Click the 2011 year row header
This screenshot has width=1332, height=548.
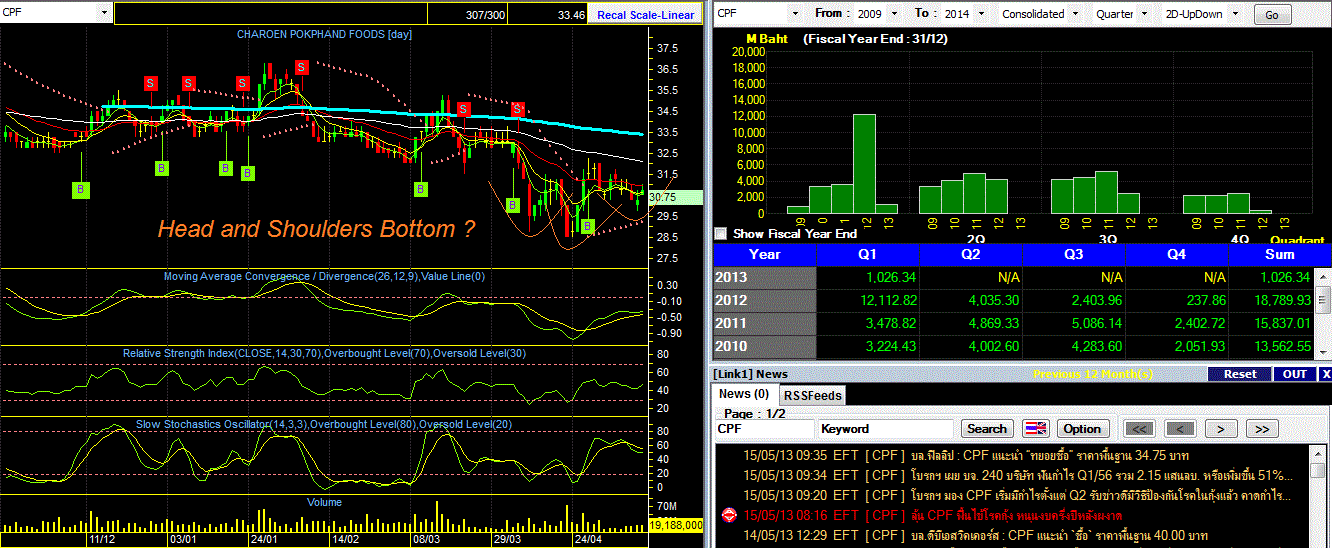pyautogui.click(x=765, y=323)
